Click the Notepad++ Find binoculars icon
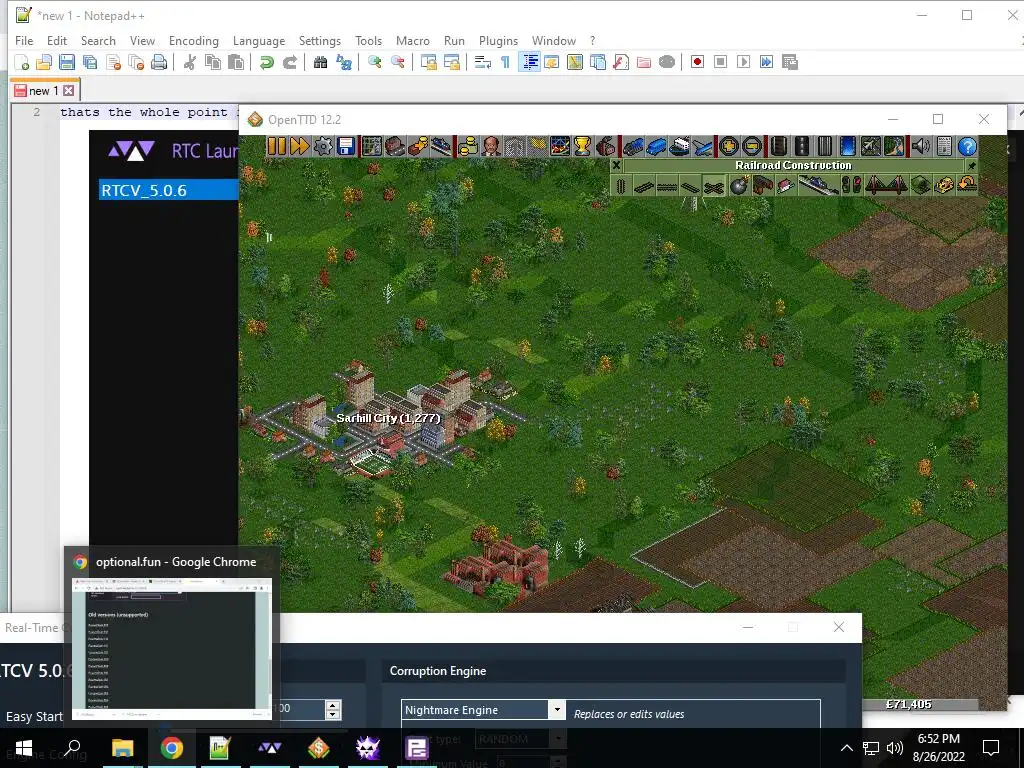The width and height of the screenshot is (1024, 768). click(320, 62)
